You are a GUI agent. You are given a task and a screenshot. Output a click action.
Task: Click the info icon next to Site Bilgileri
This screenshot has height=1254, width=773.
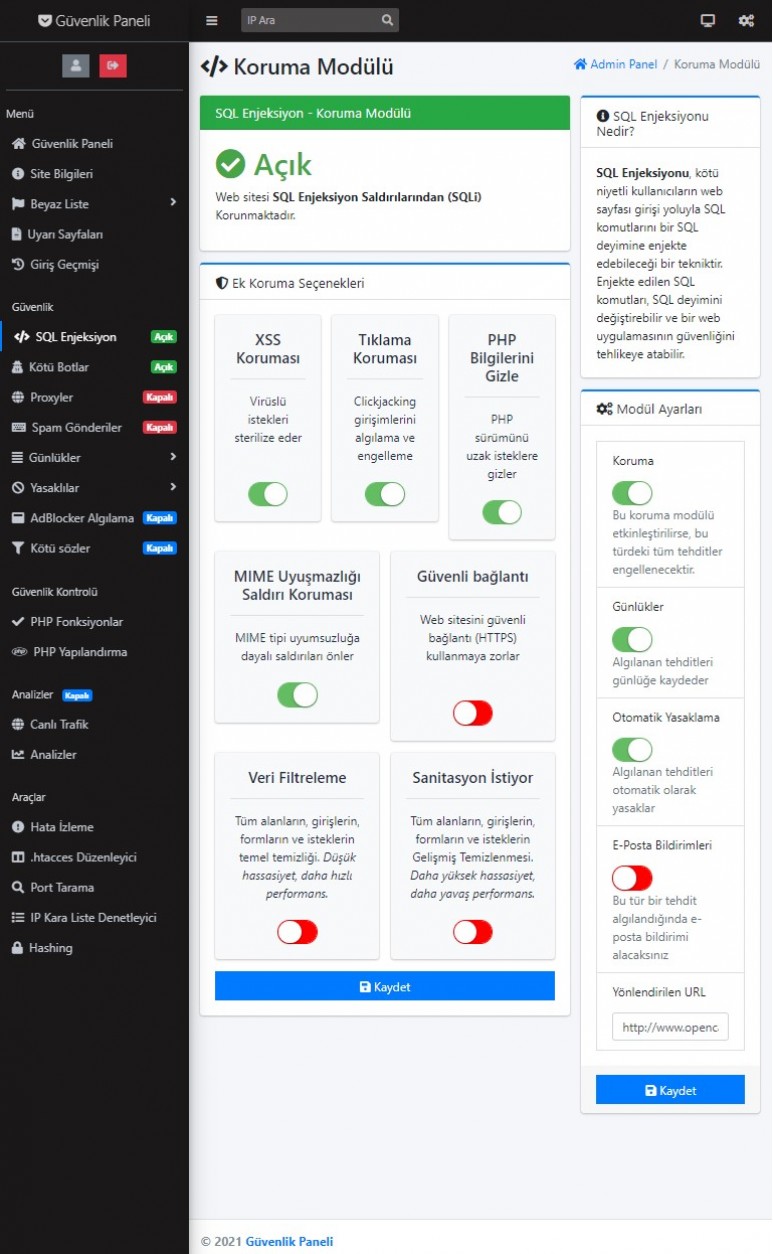click(18, 174)
